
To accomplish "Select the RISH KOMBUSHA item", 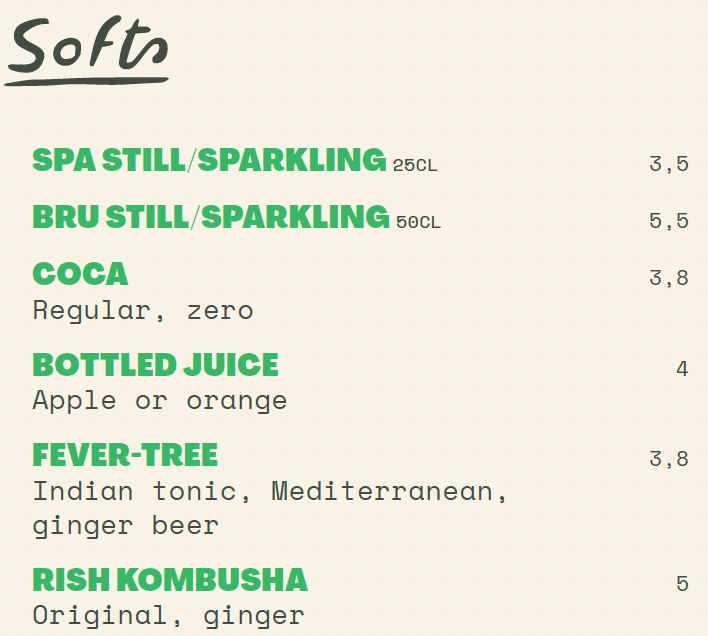I will (170, 580).
